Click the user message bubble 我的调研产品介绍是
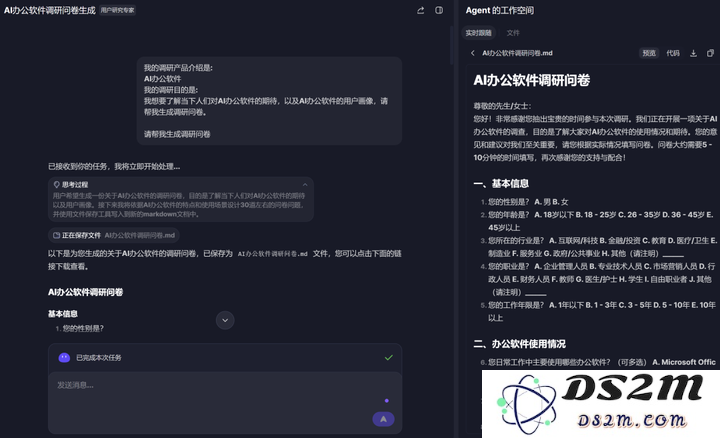Viewport: 720px width, 438px height. pos(269,101)
